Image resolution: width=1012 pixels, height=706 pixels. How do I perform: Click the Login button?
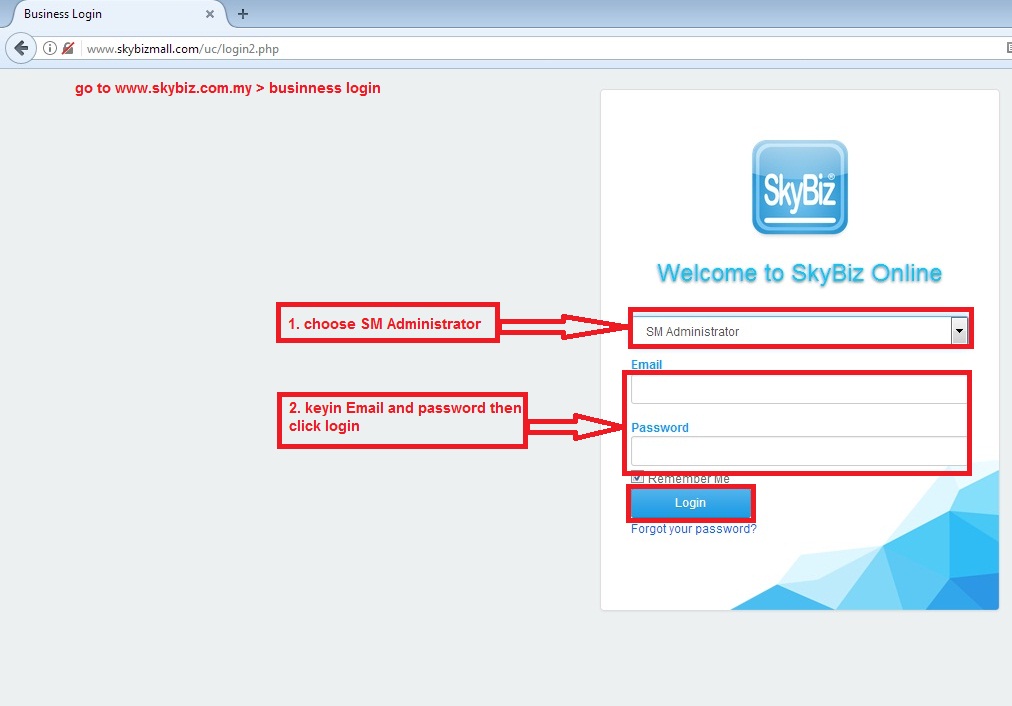point(690,503)
